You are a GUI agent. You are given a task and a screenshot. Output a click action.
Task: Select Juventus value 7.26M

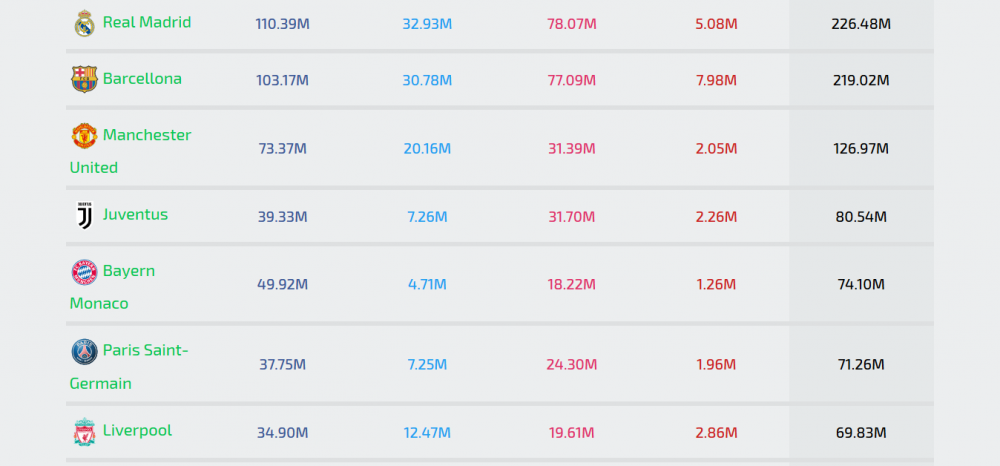point(427,217)
